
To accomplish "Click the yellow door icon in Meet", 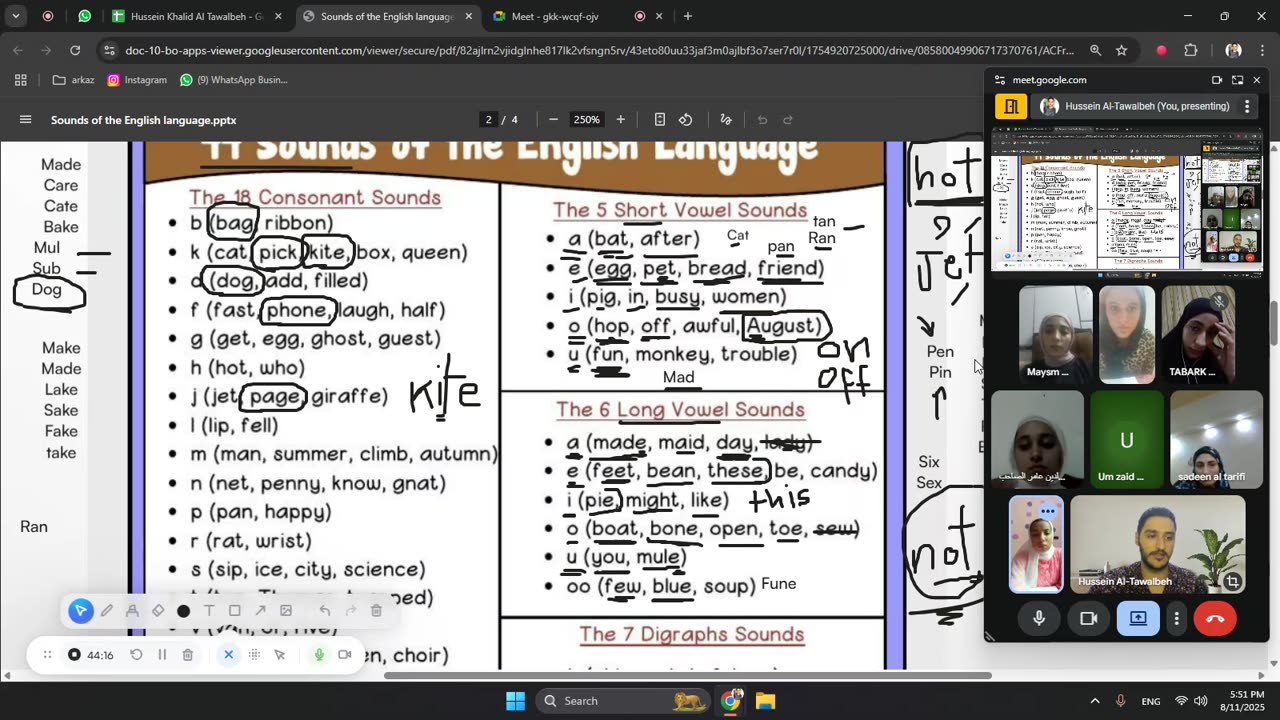I will (x=1011, y=106).
